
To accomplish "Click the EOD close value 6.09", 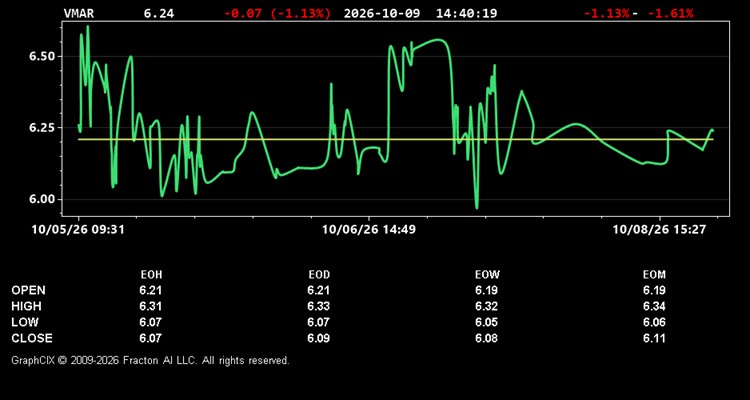I will click(319, 338).
